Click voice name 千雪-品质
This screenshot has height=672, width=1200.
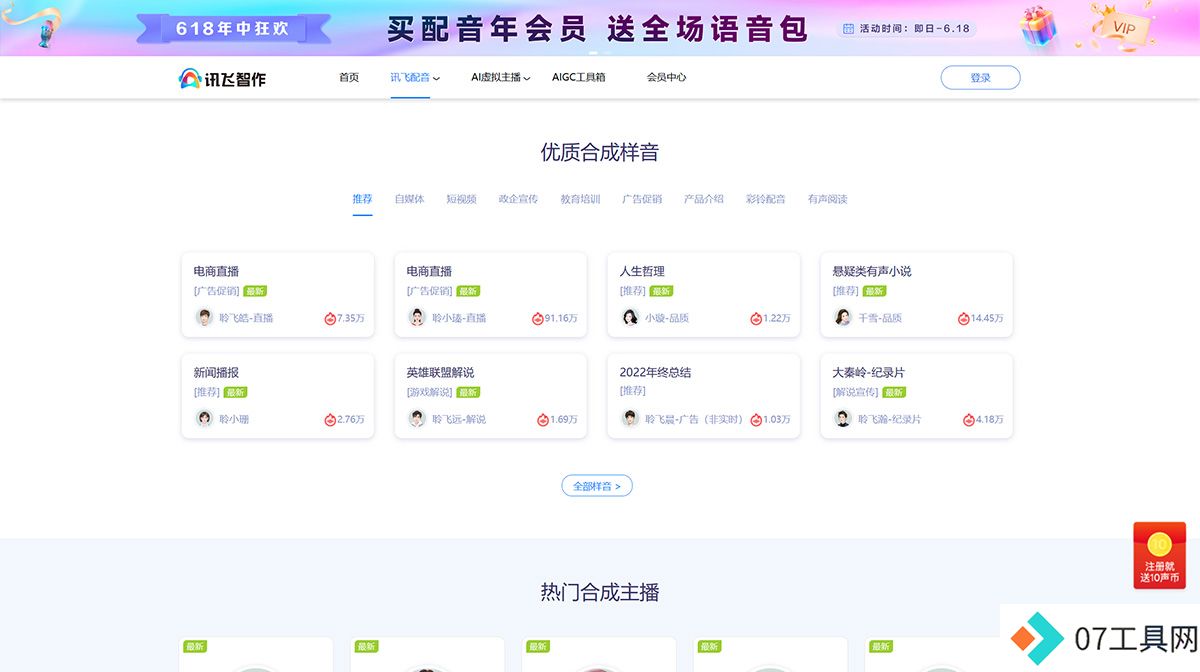pos(880,318)
